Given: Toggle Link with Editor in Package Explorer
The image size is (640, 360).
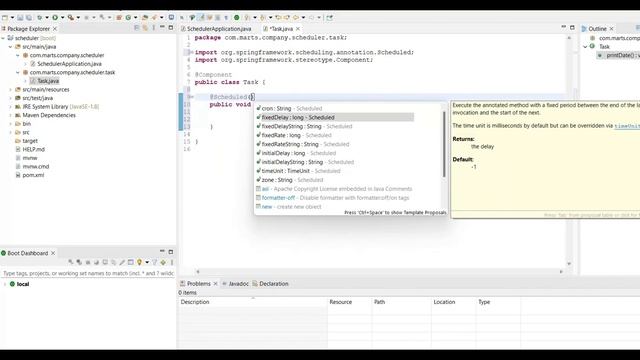Looking at the screenshot, I should pyautogui.click(x=145, y=28).
